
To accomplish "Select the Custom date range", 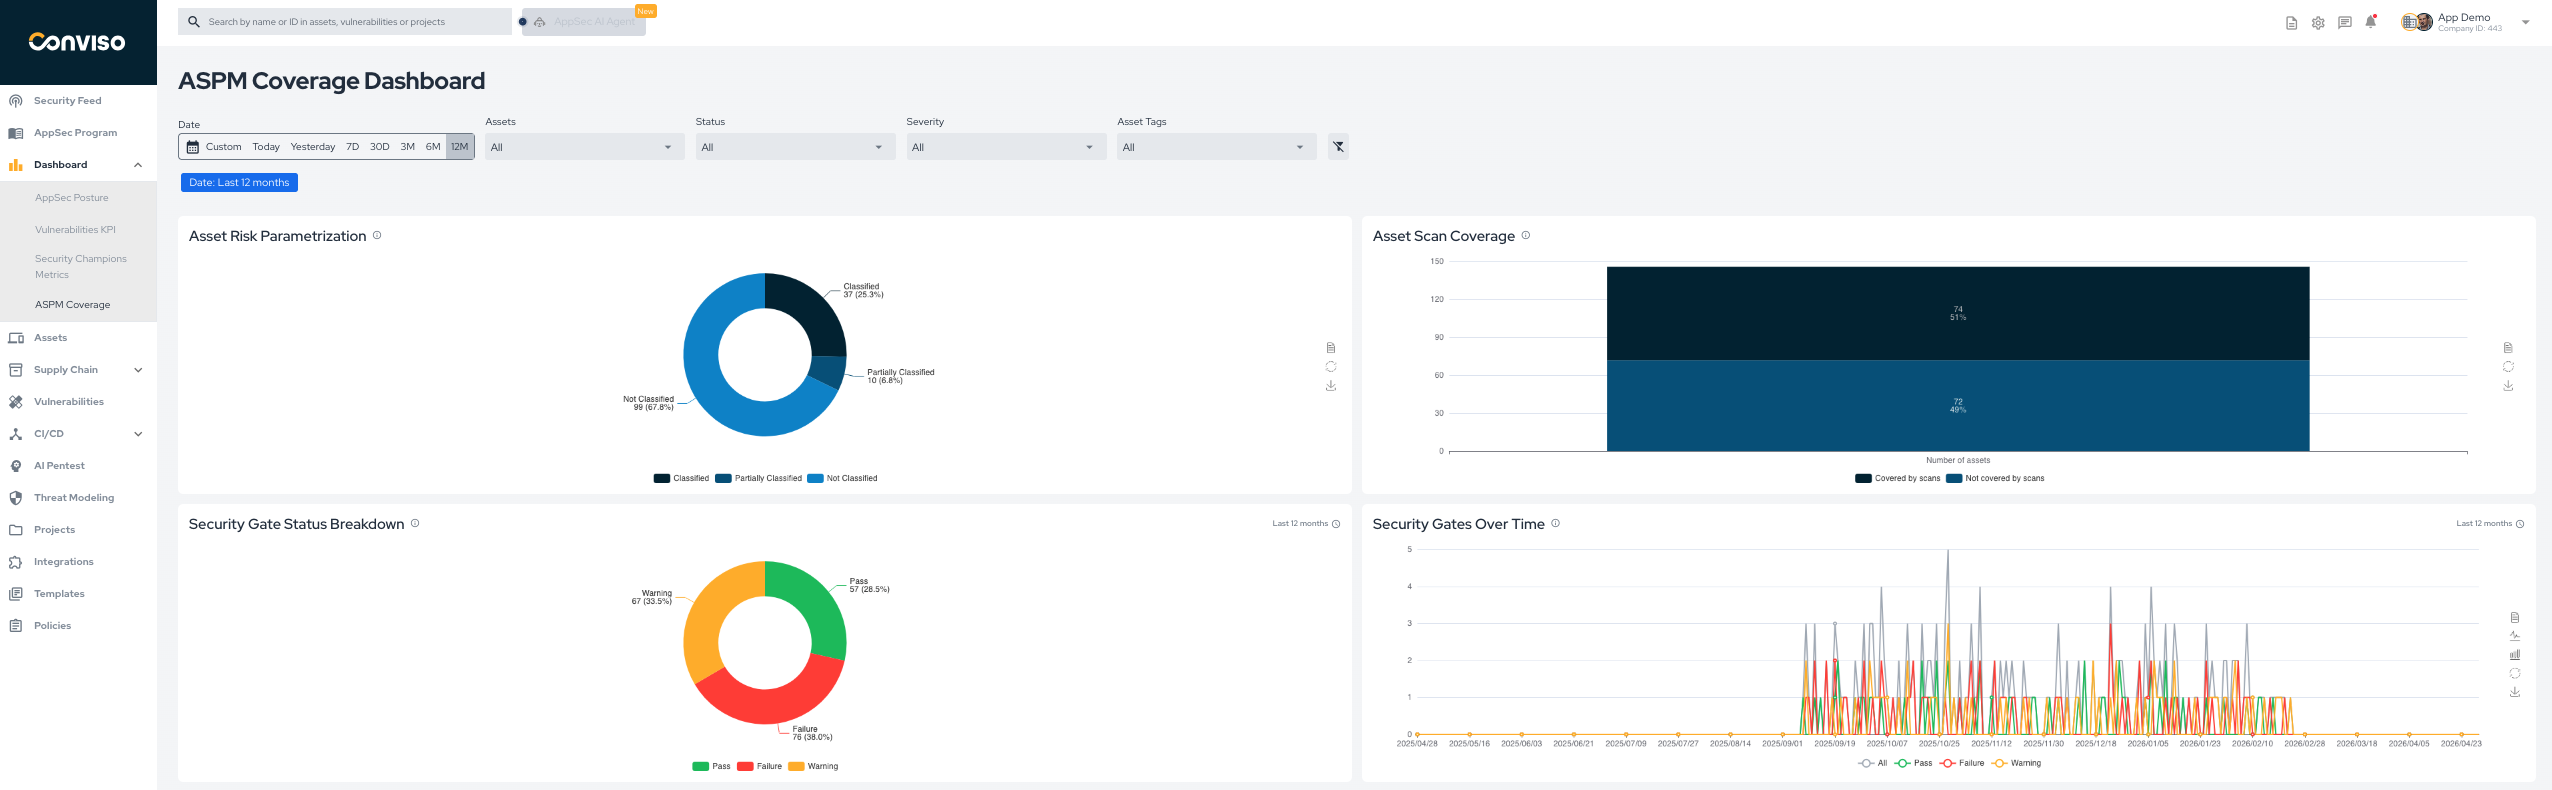I will 223,147.
